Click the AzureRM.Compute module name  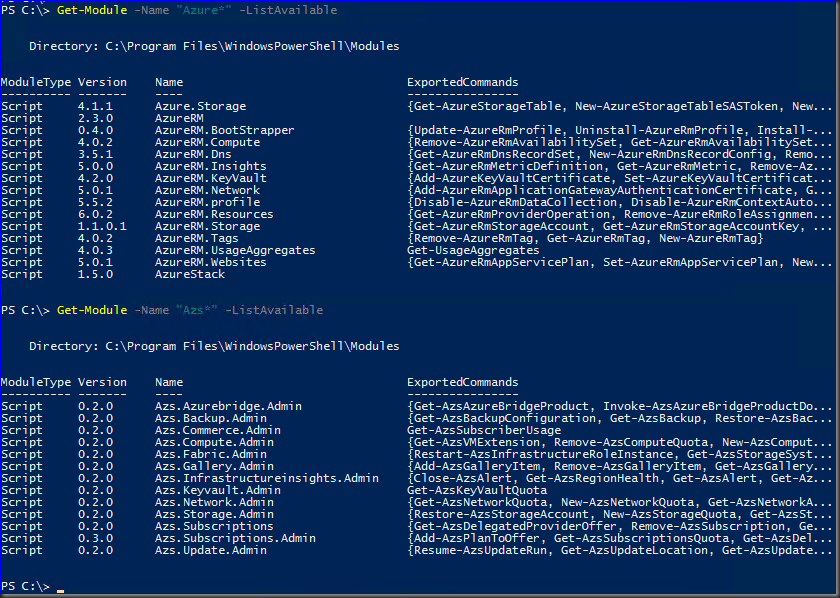(x=209, y=142)
